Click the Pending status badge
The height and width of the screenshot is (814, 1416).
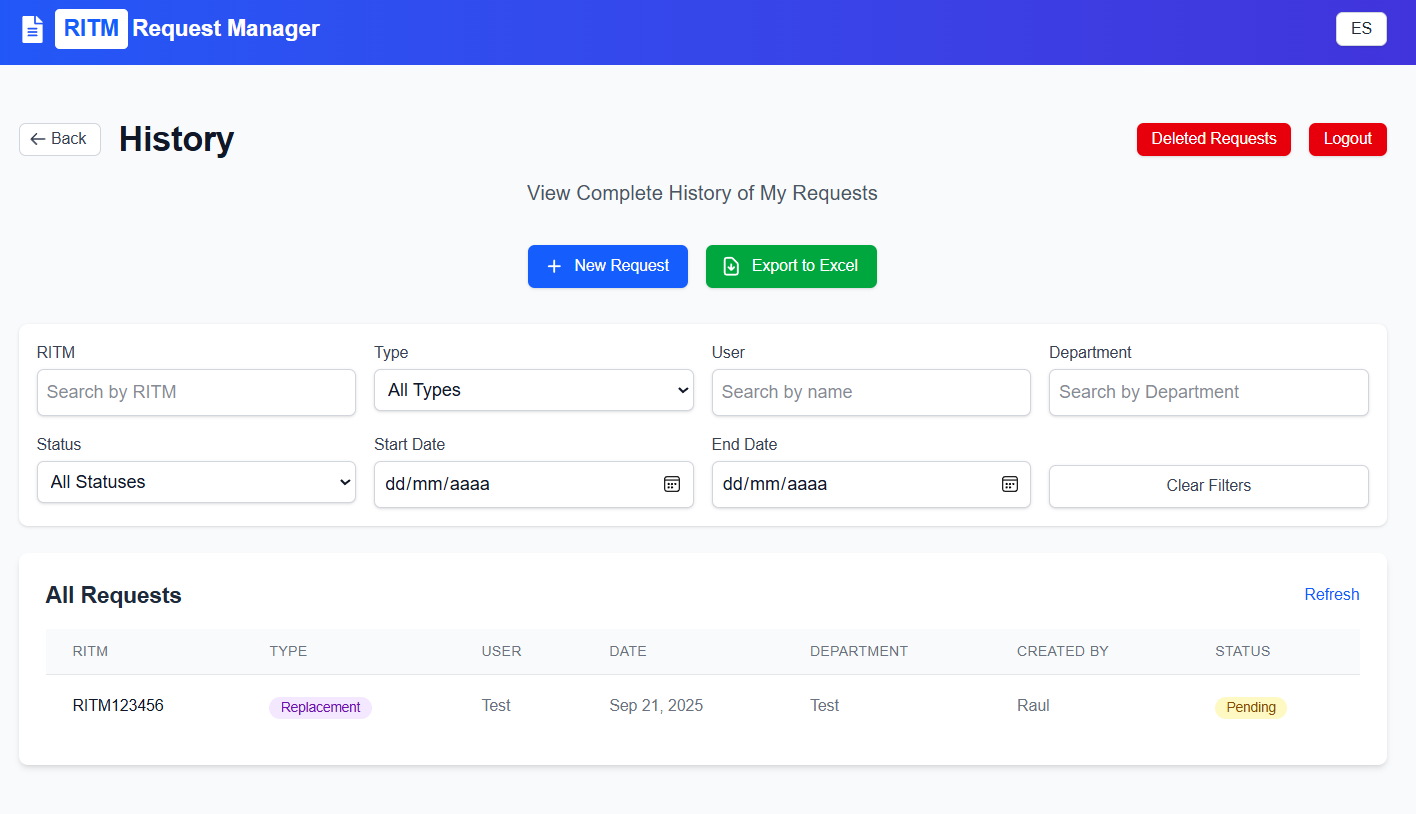click(x=1251, y=708)
